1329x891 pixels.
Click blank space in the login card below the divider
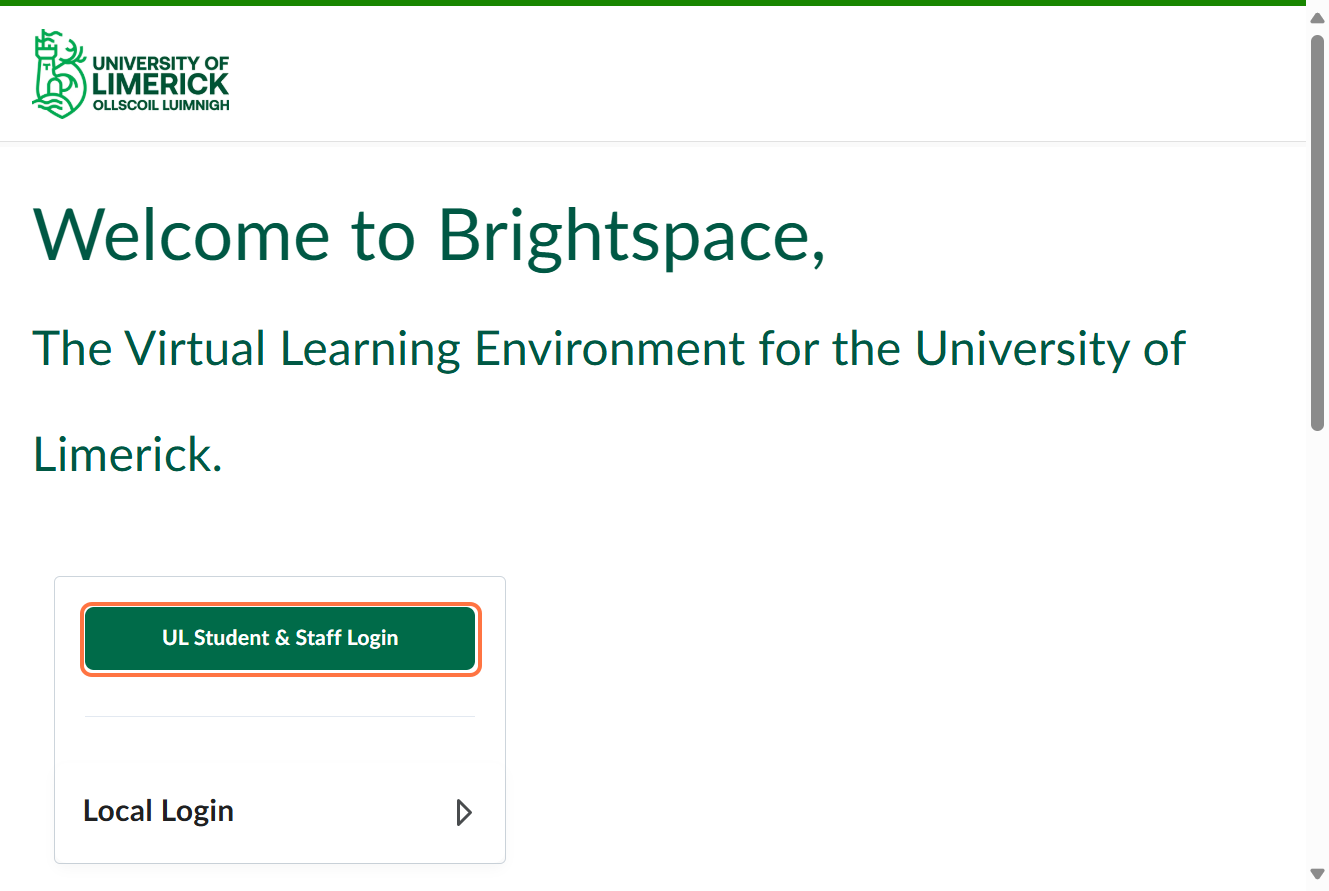pos(280,752)
